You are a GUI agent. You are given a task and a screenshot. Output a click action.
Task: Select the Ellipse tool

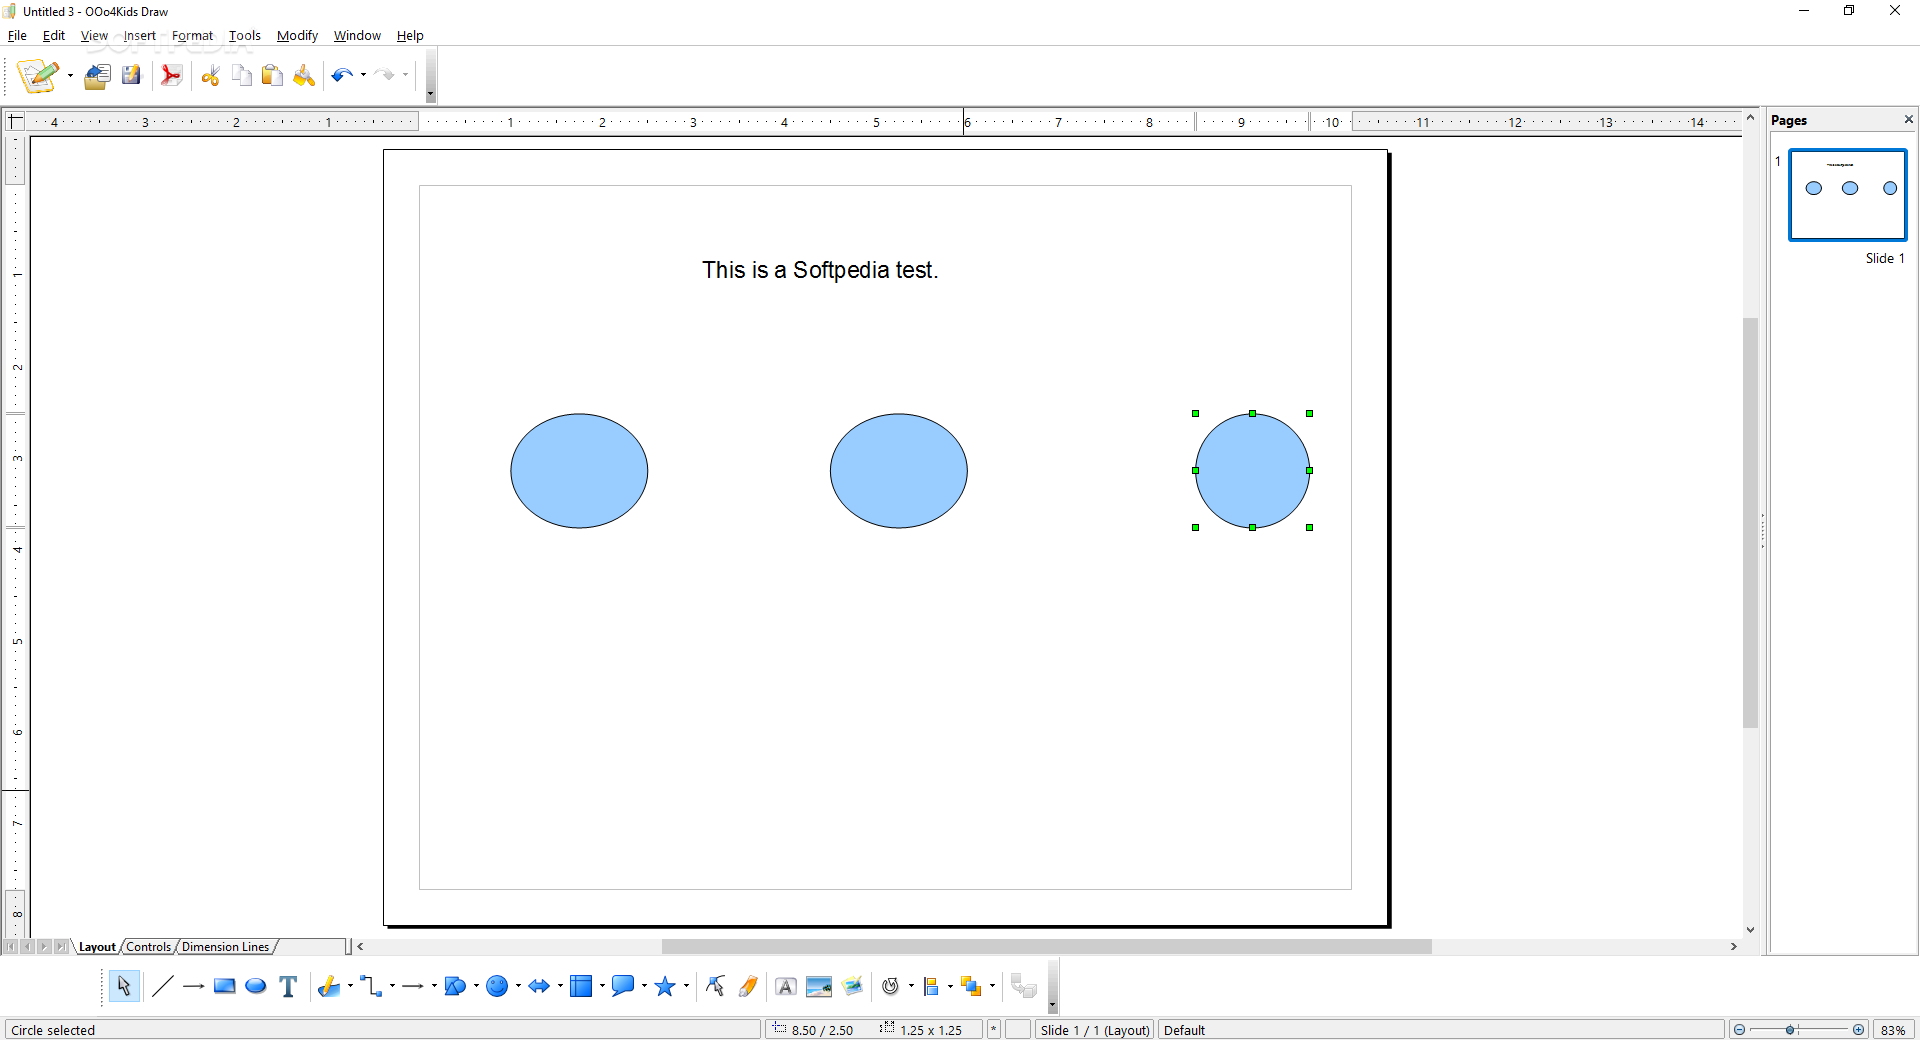[256, 987]
